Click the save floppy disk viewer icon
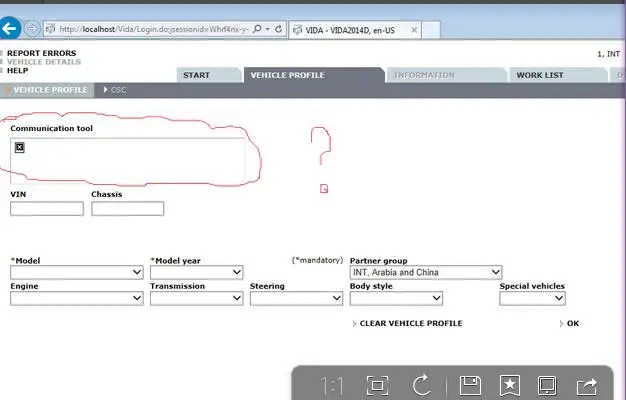The image size is (626, 400). [470, 386]
